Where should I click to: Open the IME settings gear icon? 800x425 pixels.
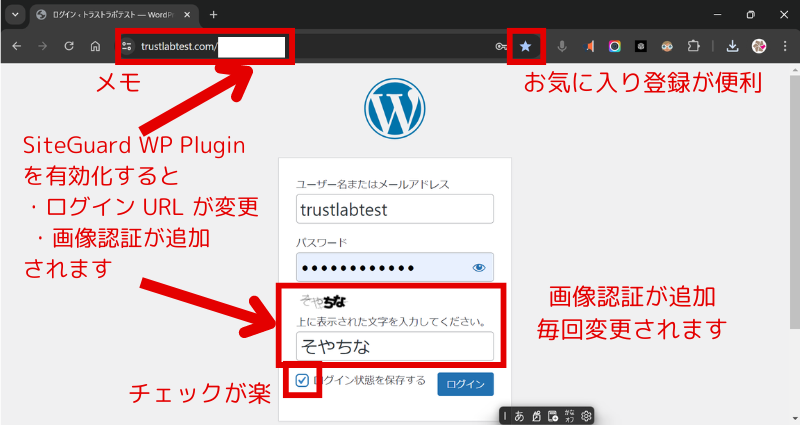pyautogui.click(x=586, y=416)
